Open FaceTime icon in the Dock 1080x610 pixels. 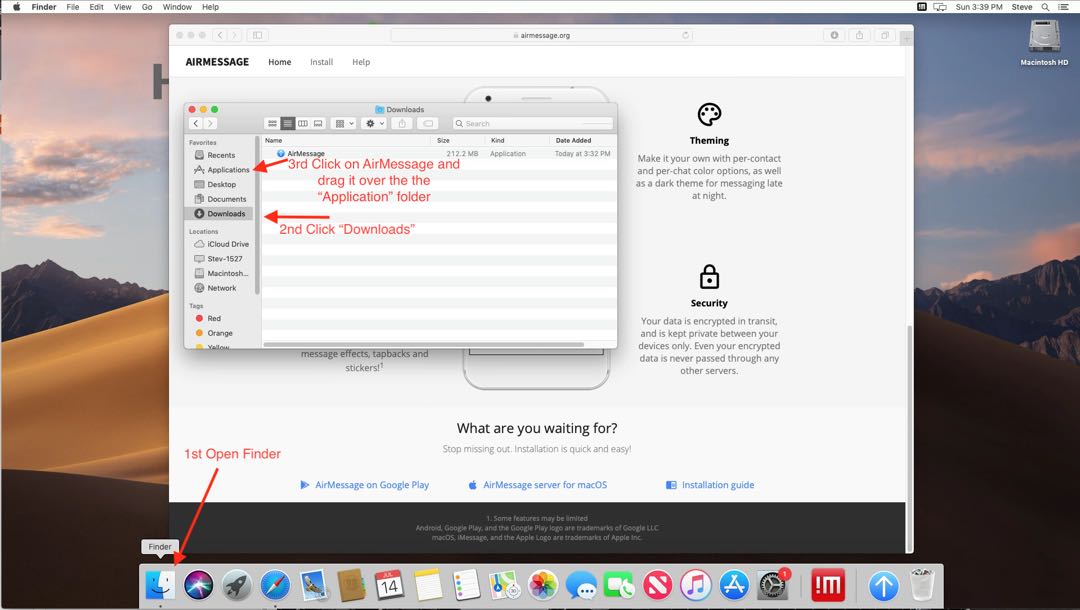(x=619, y=585)
